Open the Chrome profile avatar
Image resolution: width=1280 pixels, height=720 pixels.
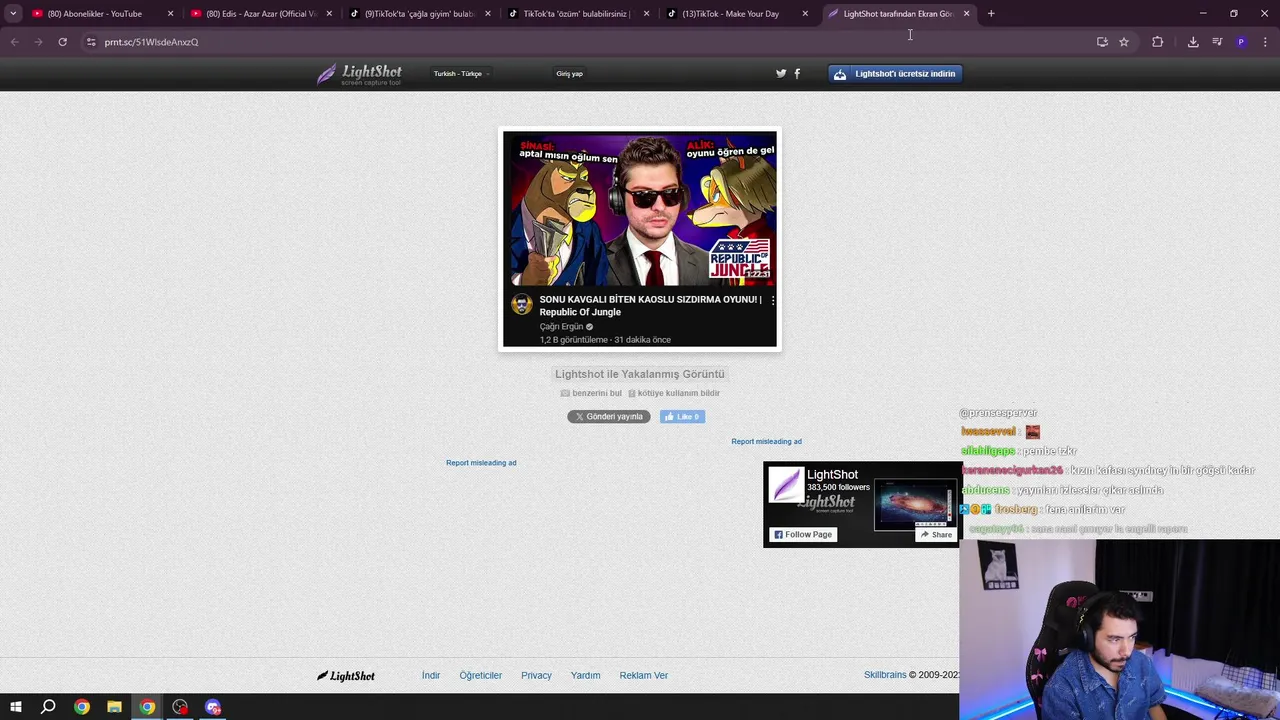1241,42
